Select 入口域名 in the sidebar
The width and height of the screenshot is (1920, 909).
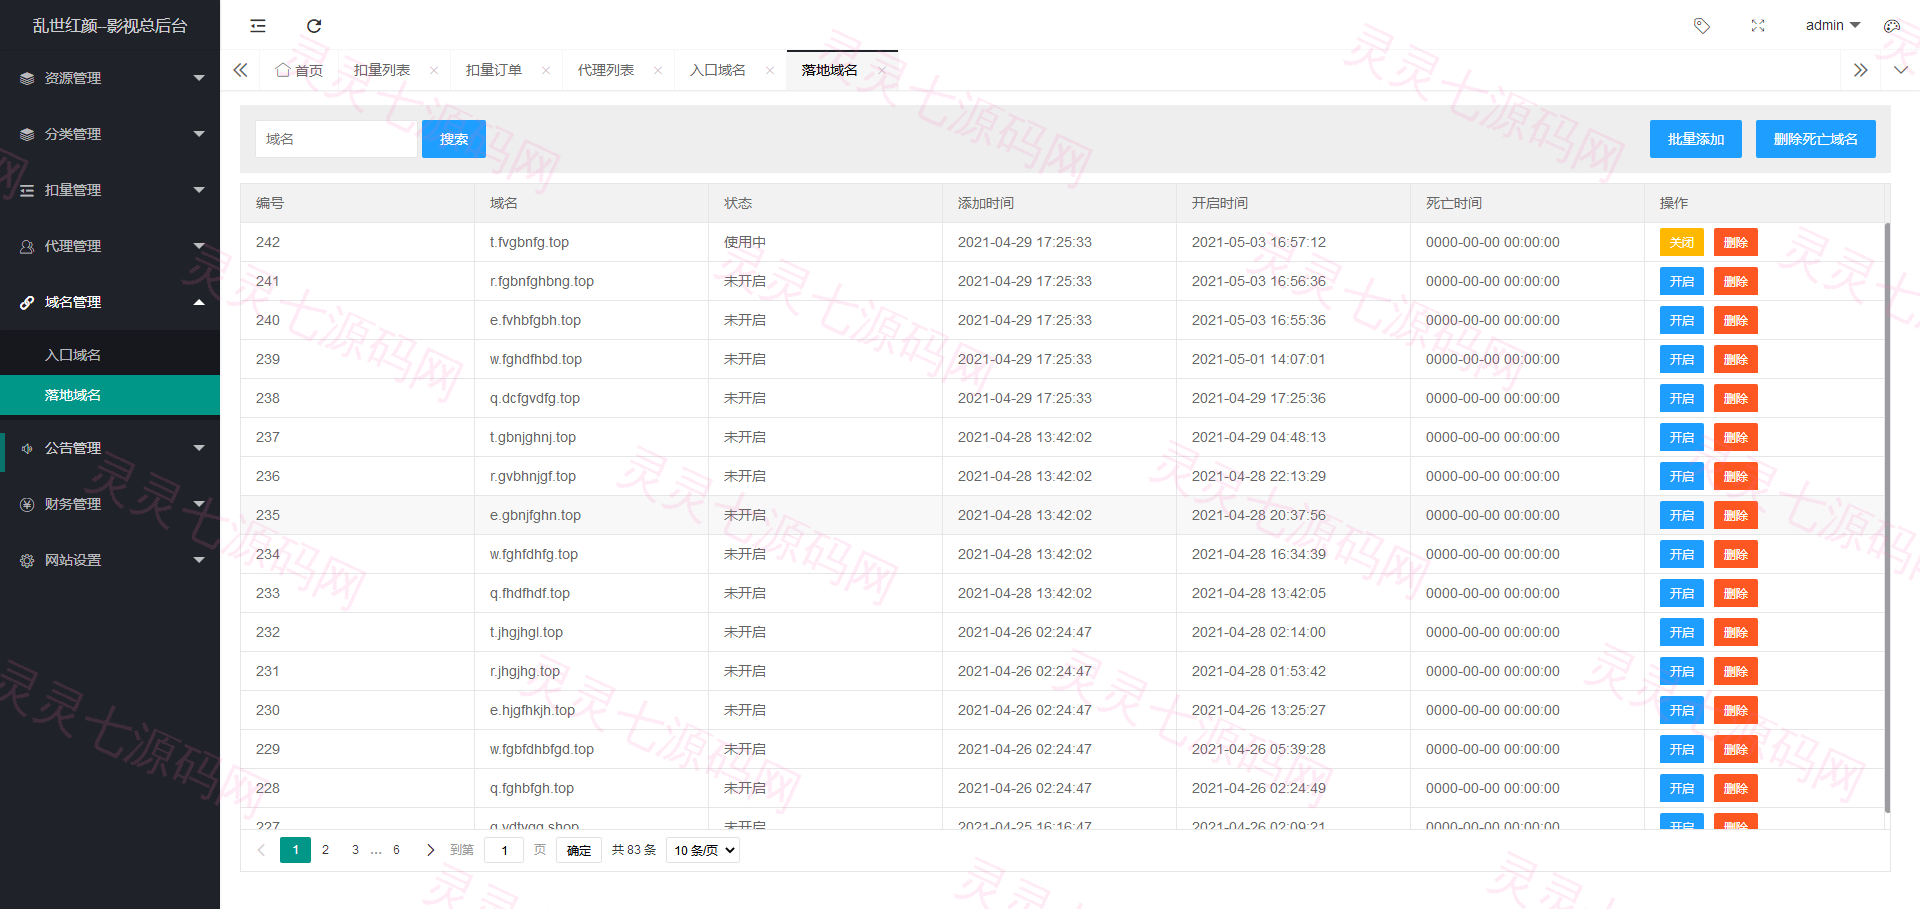110,355
